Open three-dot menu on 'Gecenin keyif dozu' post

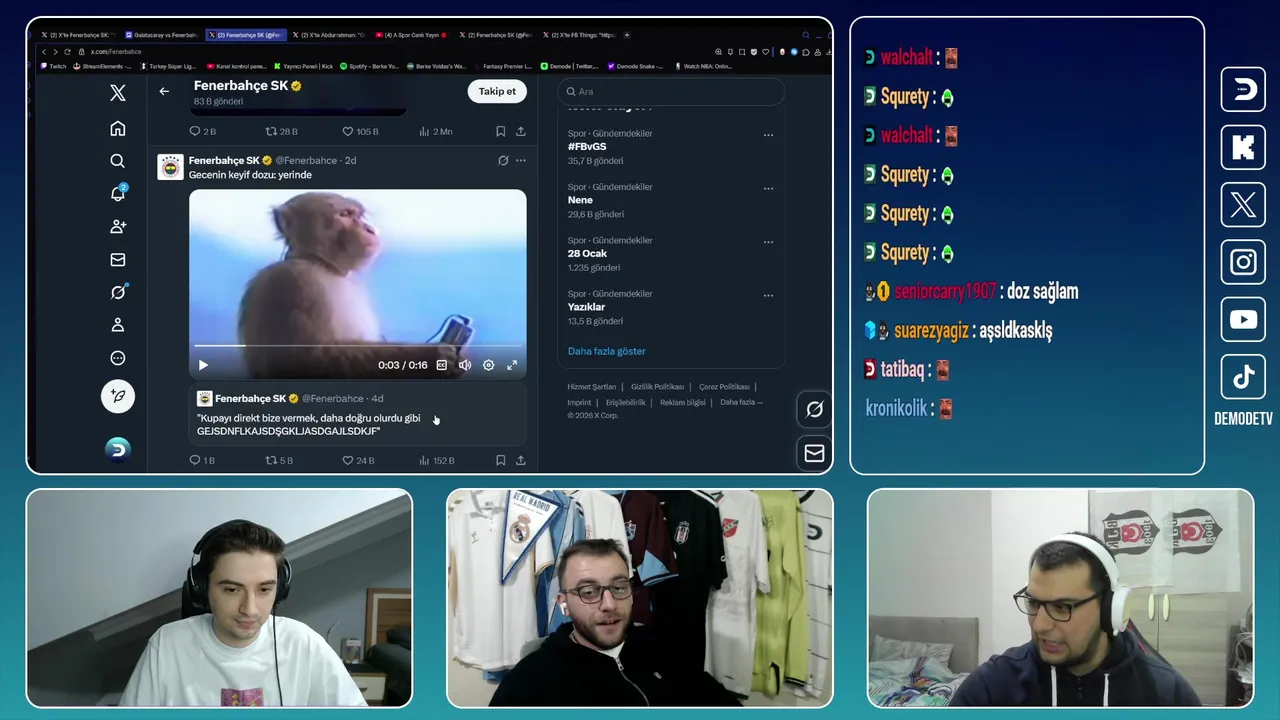pyautogui.click(x=520, y=160)
